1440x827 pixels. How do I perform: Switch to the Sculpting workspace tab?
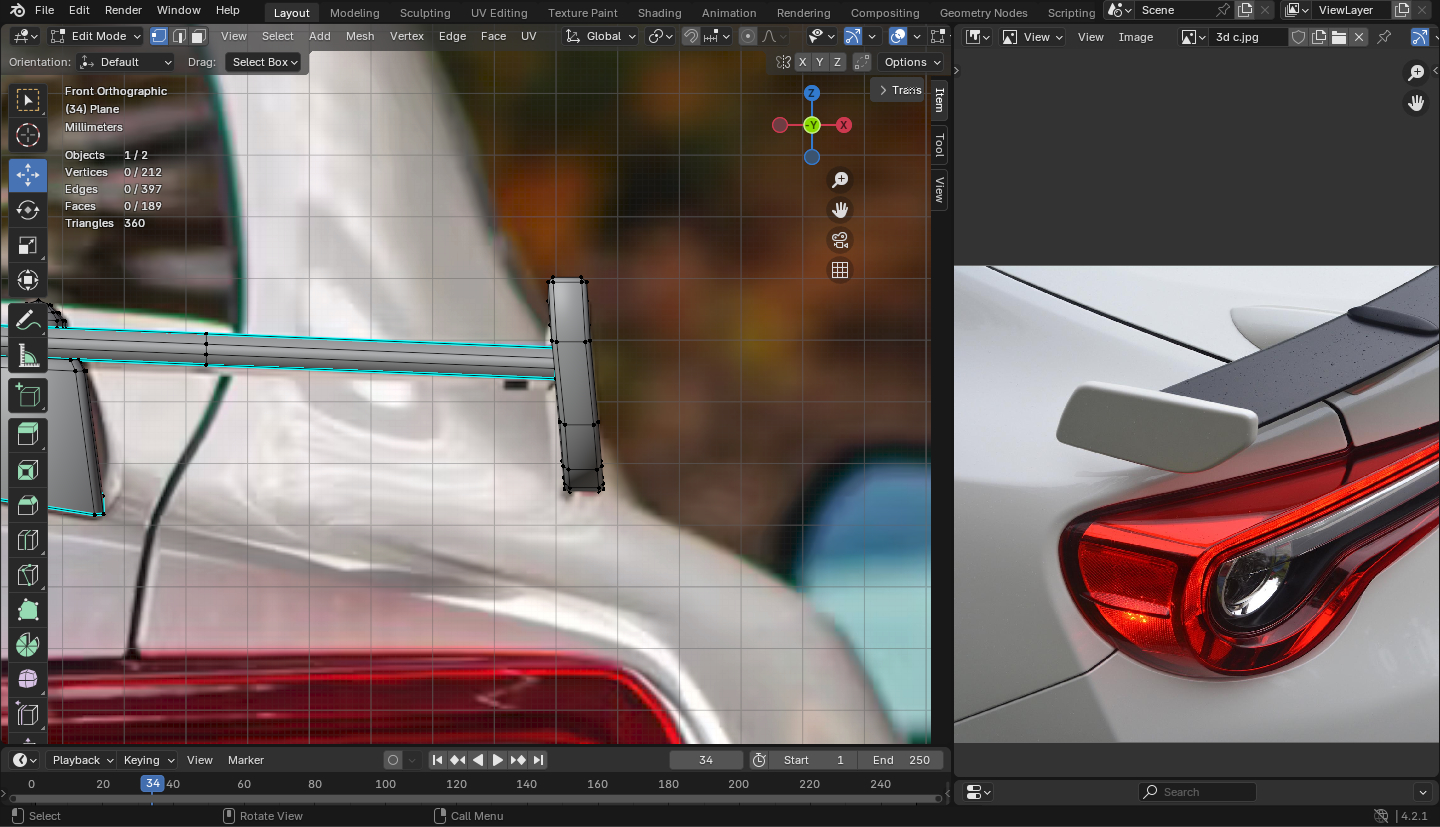pos(425,13)
